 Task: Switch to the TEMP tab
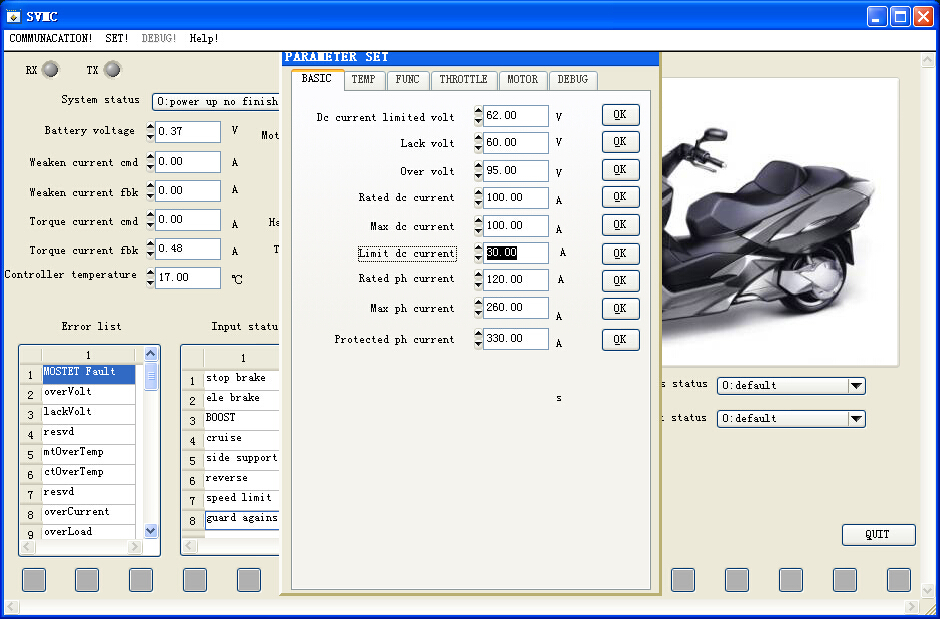point(364,80)
